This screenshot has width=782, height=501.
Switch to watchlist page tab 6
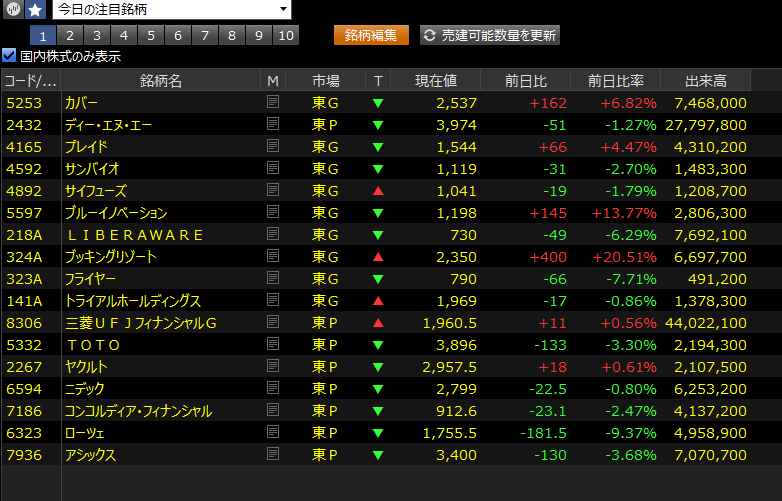[x=178, y=35]
